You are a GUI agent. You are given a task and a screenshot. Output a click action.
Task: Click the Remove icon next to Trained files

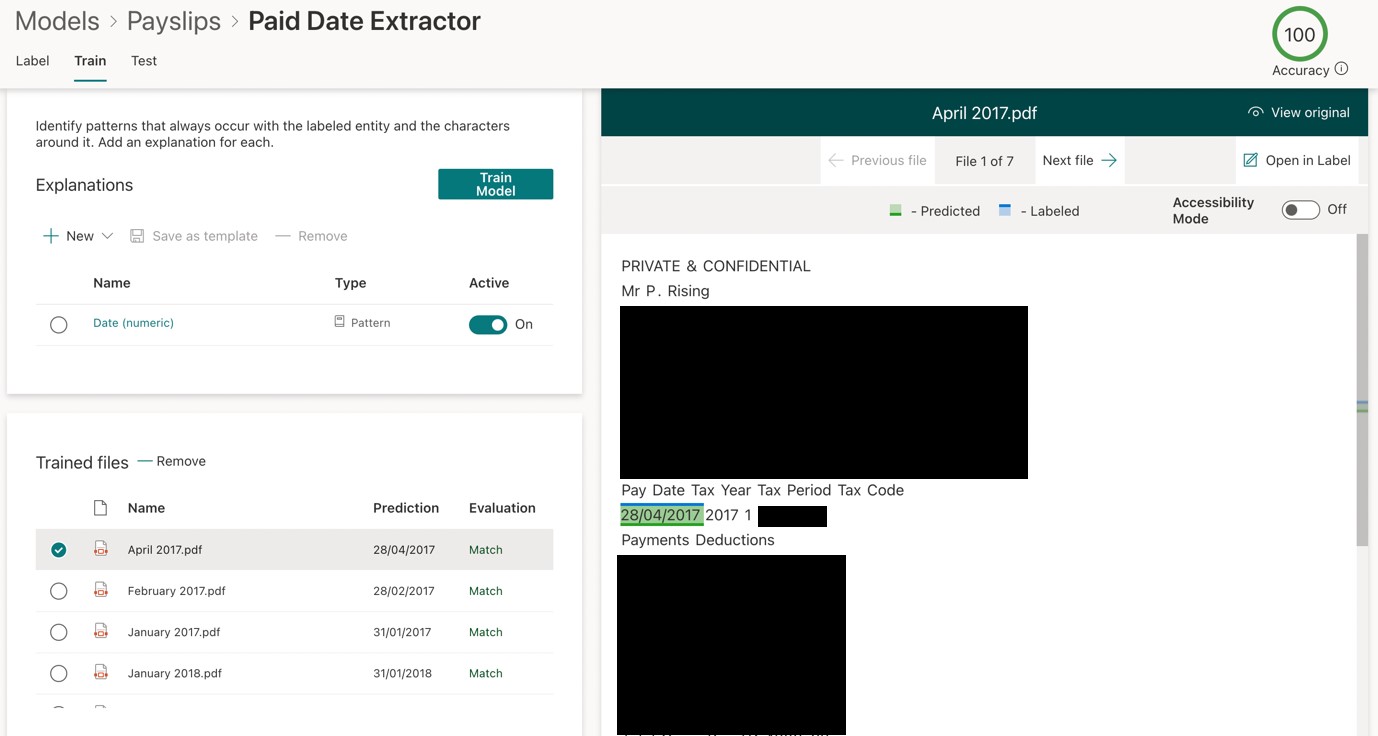[146, 461]
